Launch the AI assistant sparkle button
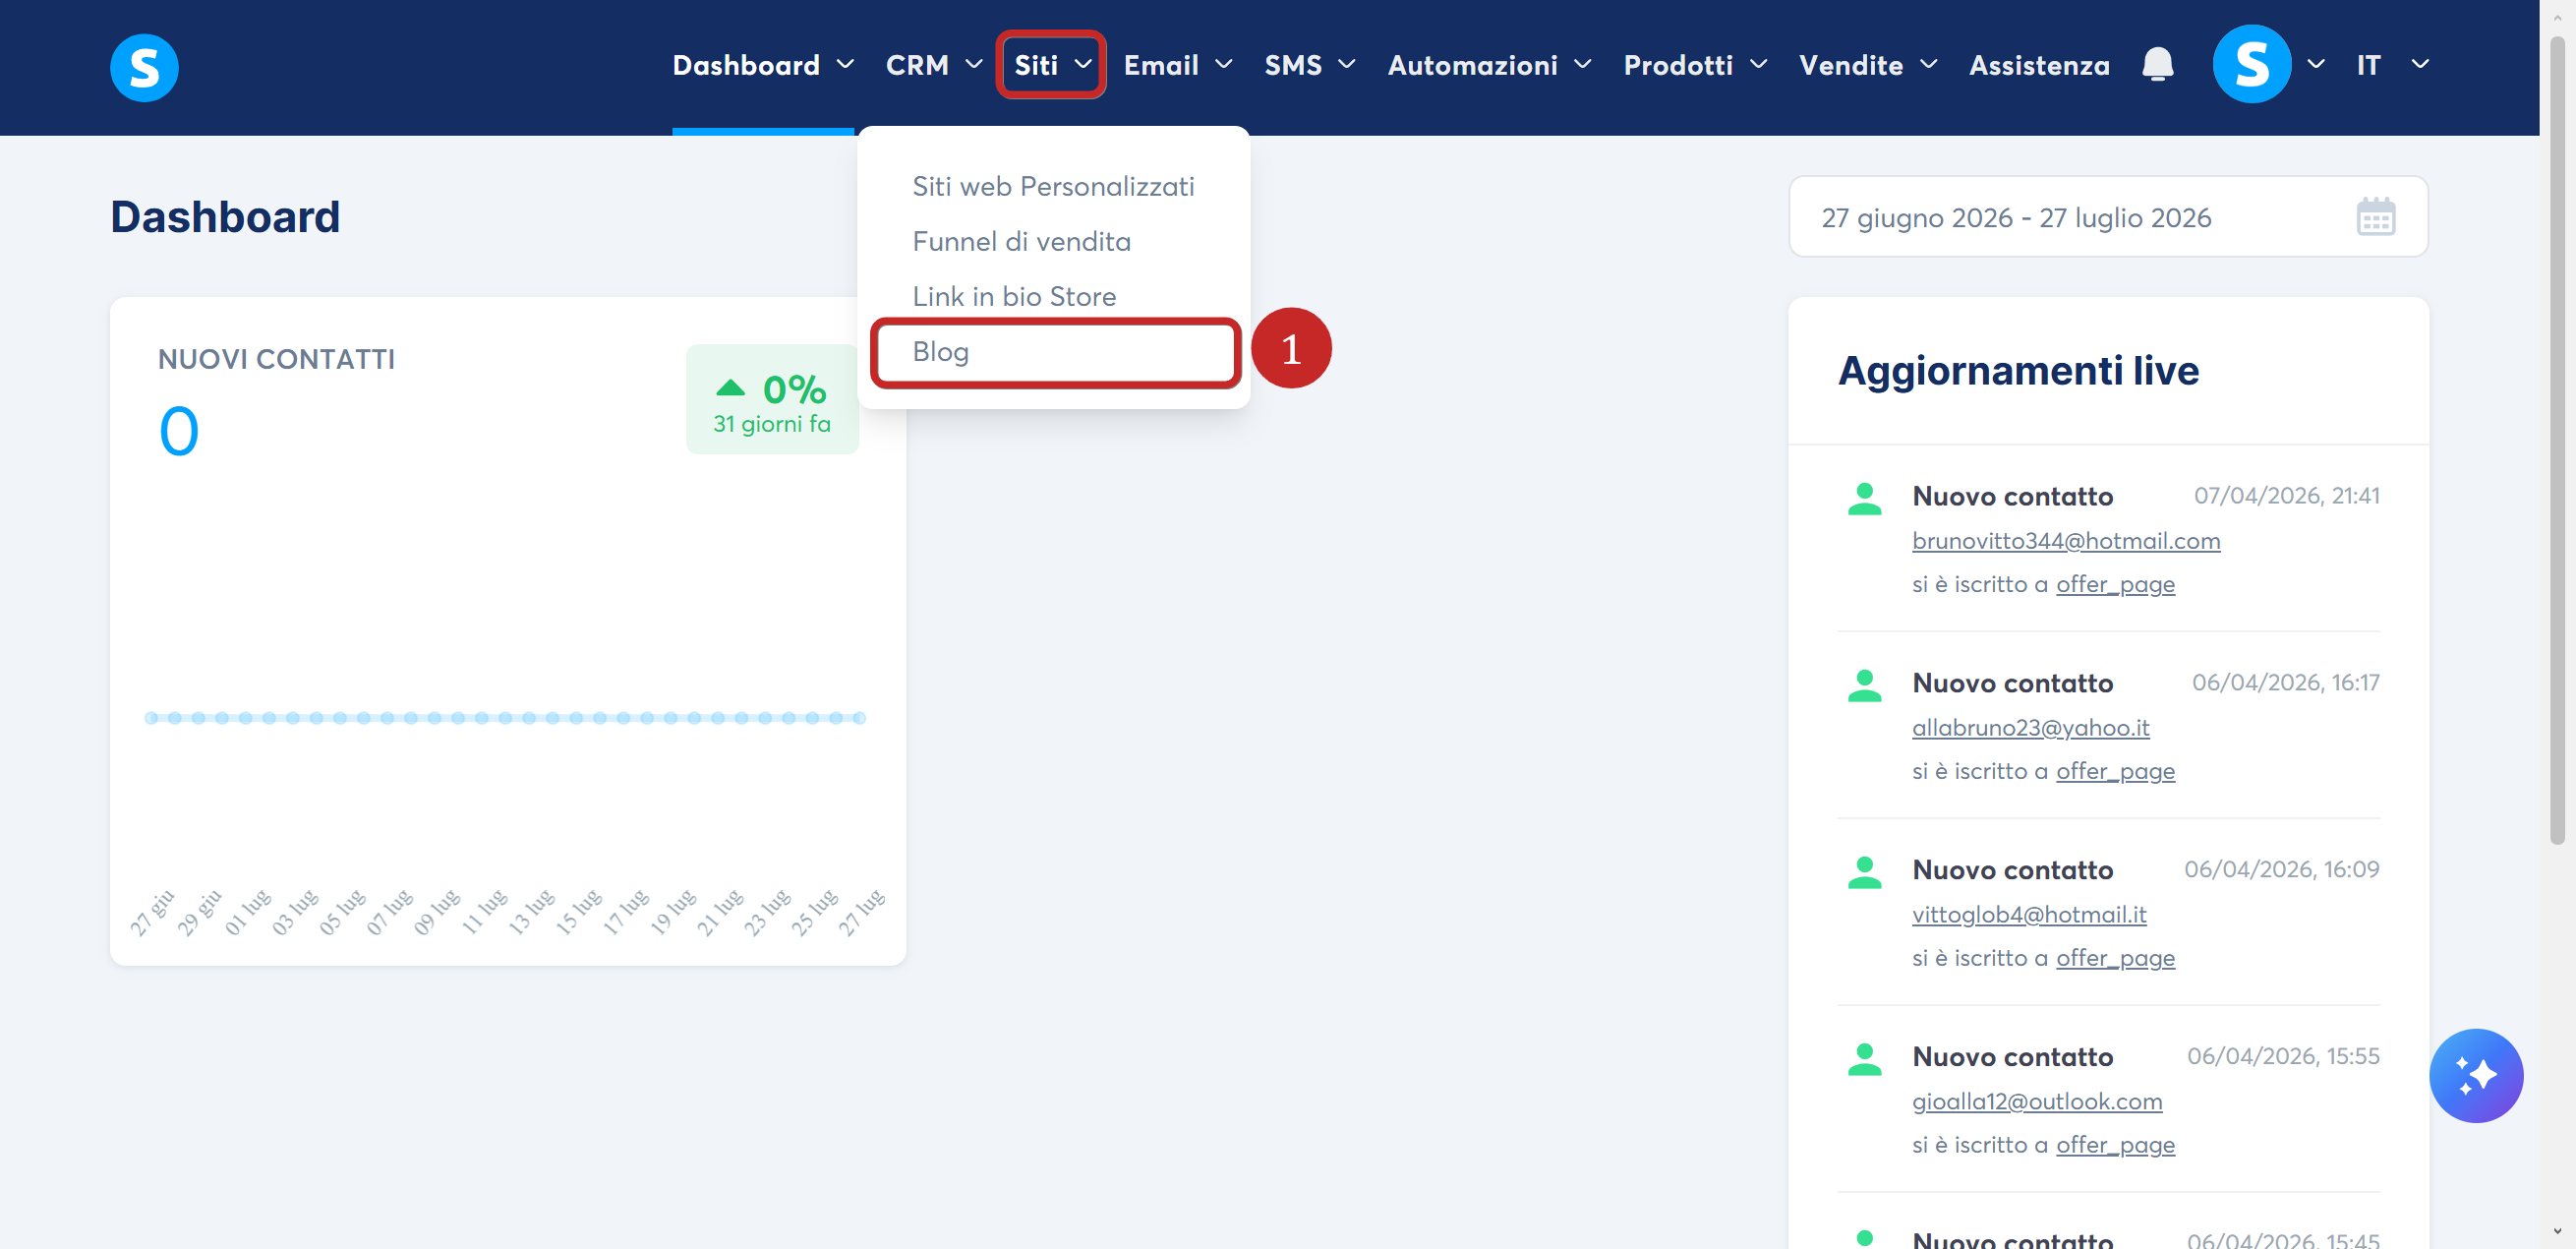The width and height of the screenshot is (2576, 1249). tap(2475, 1075)
